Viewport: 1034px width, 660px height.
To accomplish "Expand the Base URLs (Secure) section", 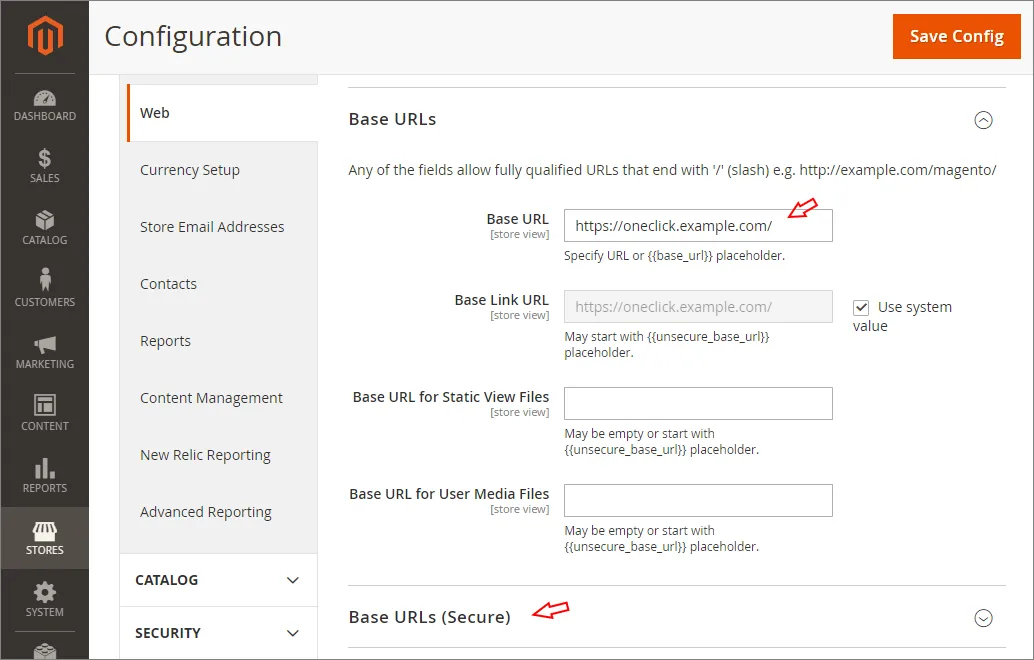I will (983, 618).
